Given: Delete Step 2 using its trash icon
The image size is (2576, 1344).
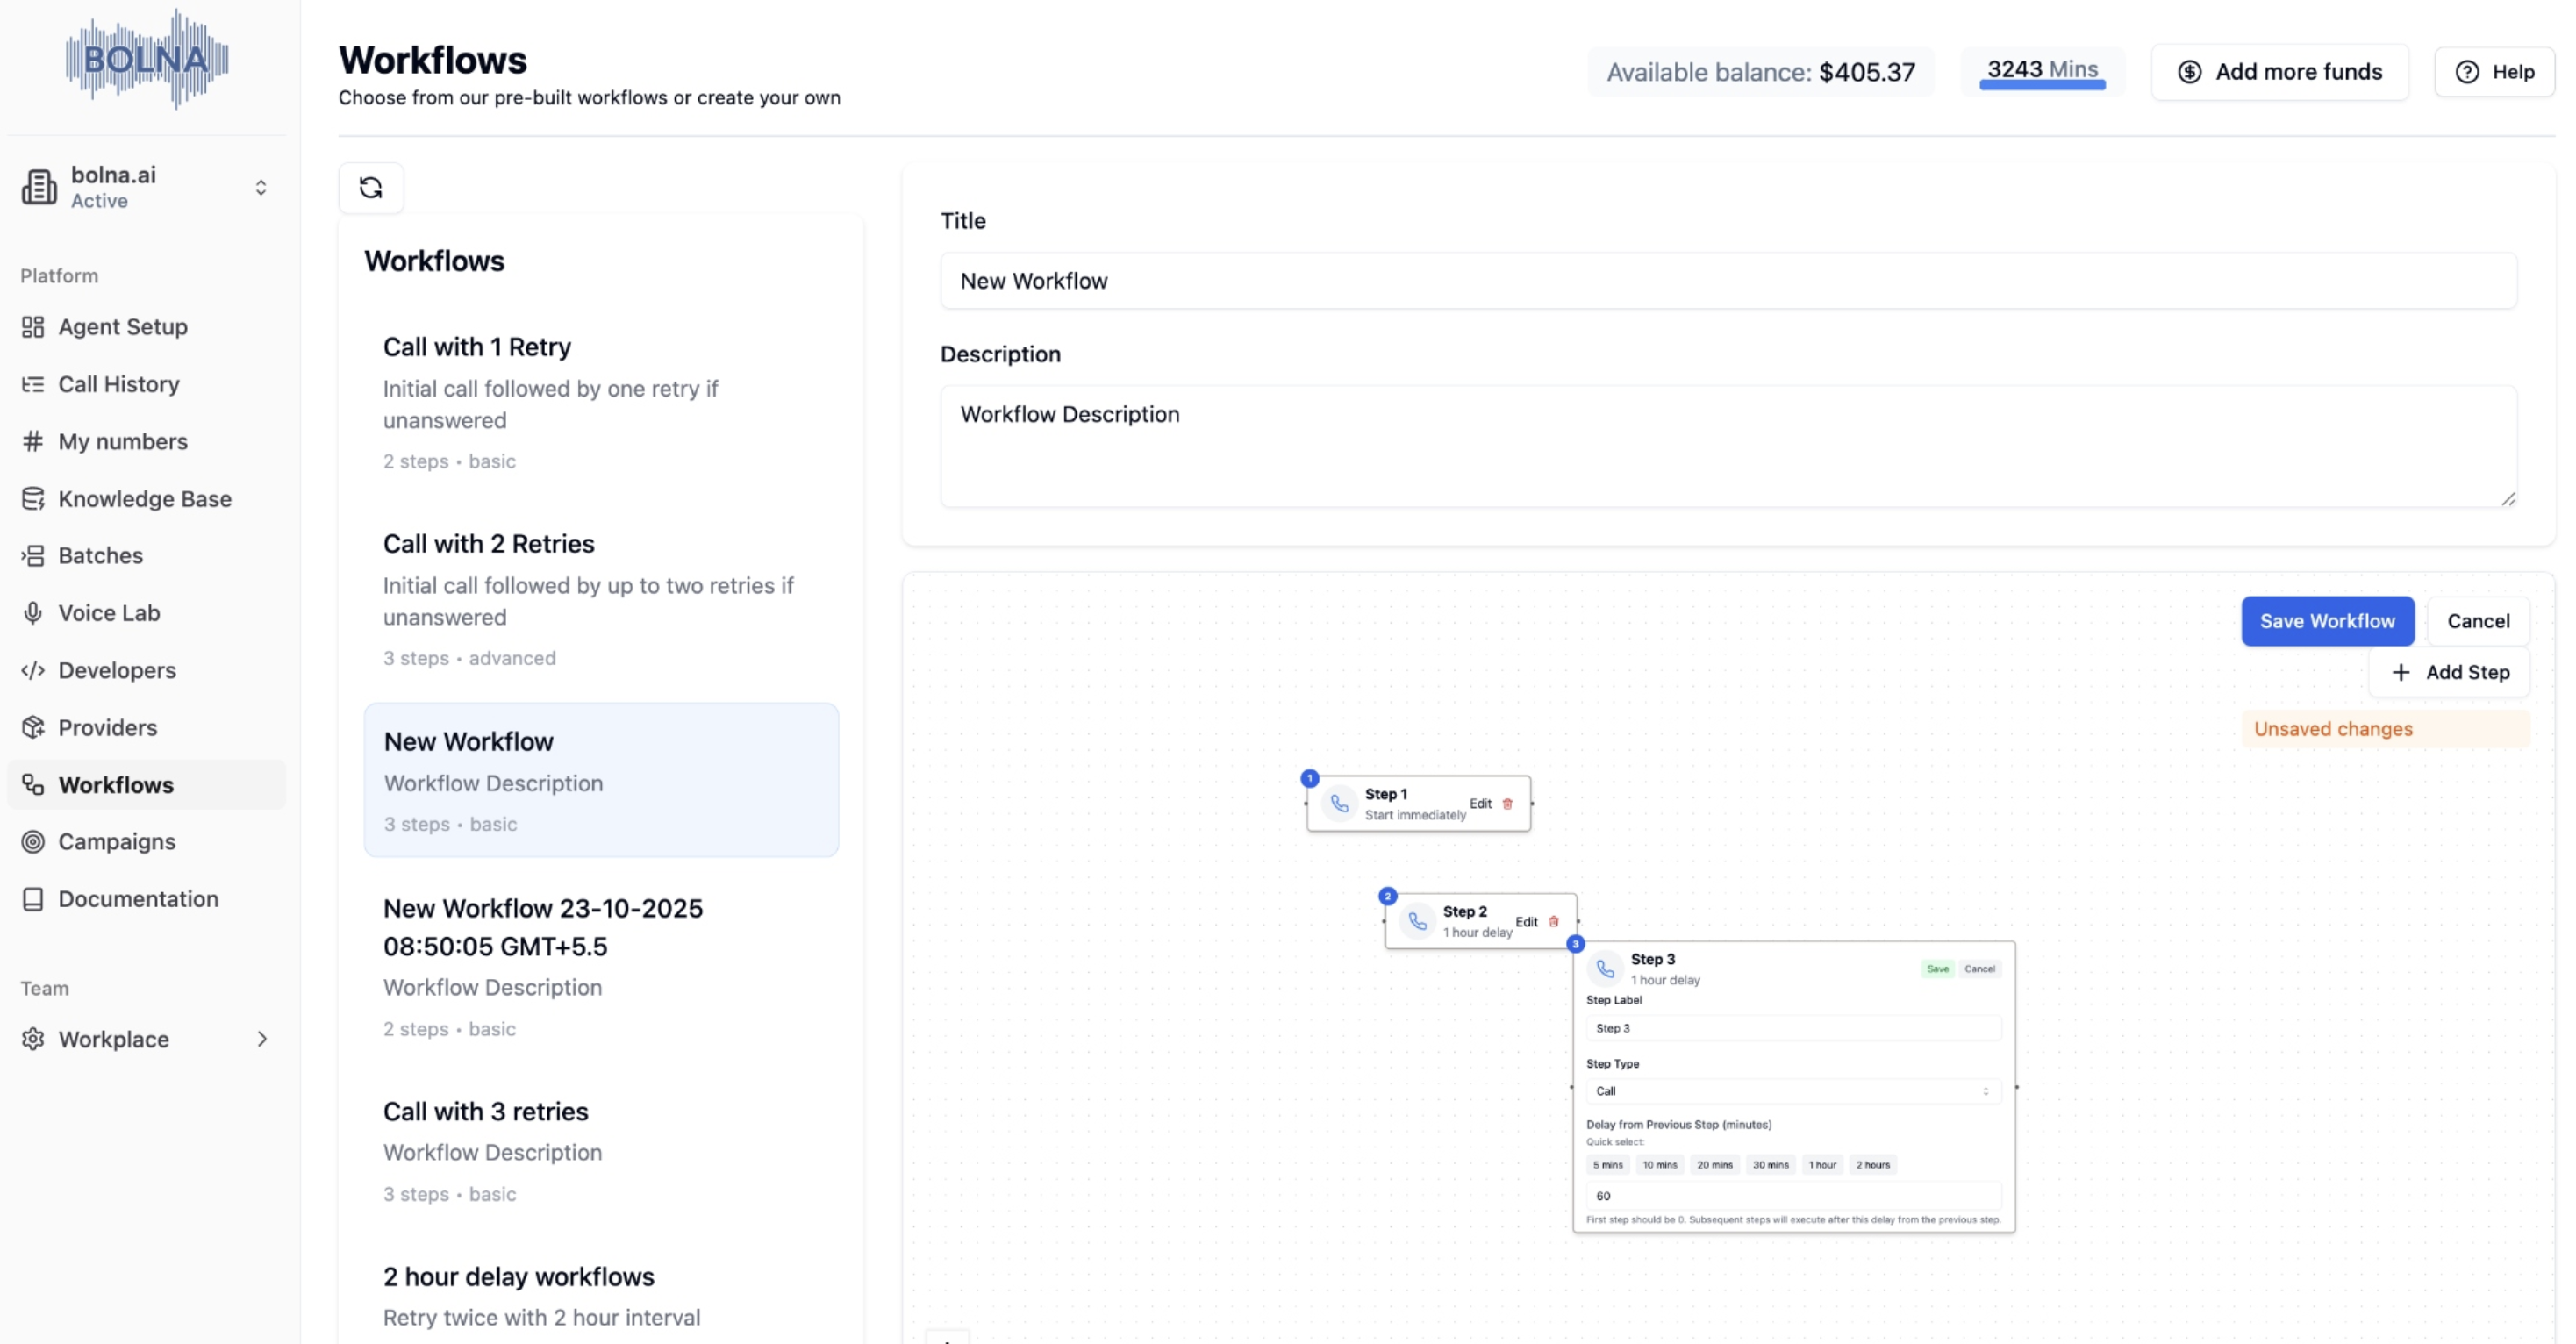Looking at the screenshot, I should tap(1553, 921).
